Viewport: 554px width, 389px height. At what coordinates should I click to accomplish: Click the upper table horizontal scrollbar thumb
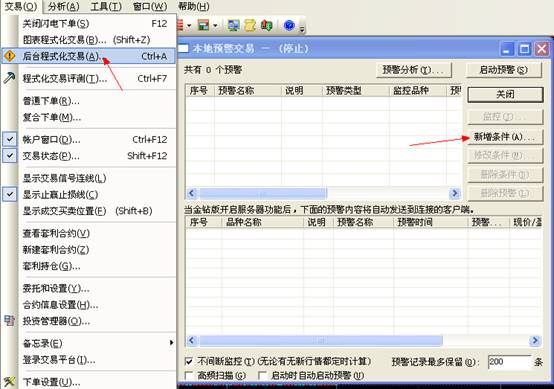click(x=263, y=193)
